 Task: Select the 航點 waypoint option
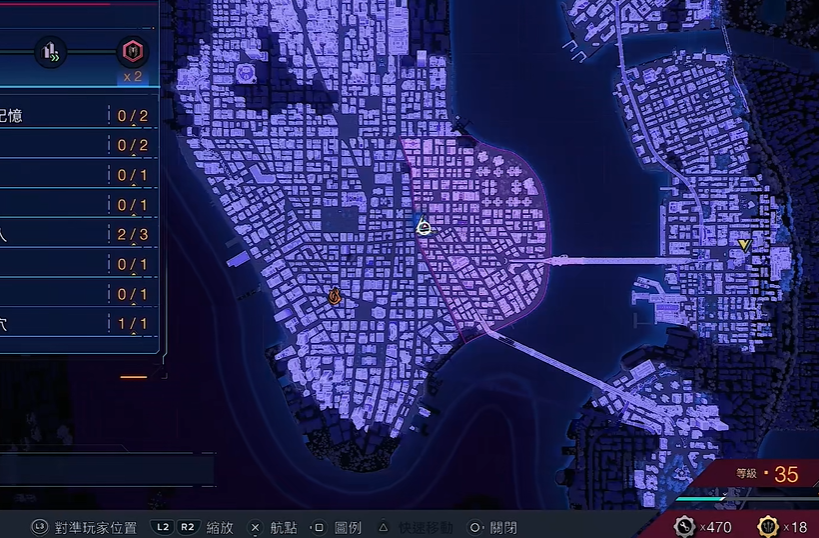pos(283,528)
